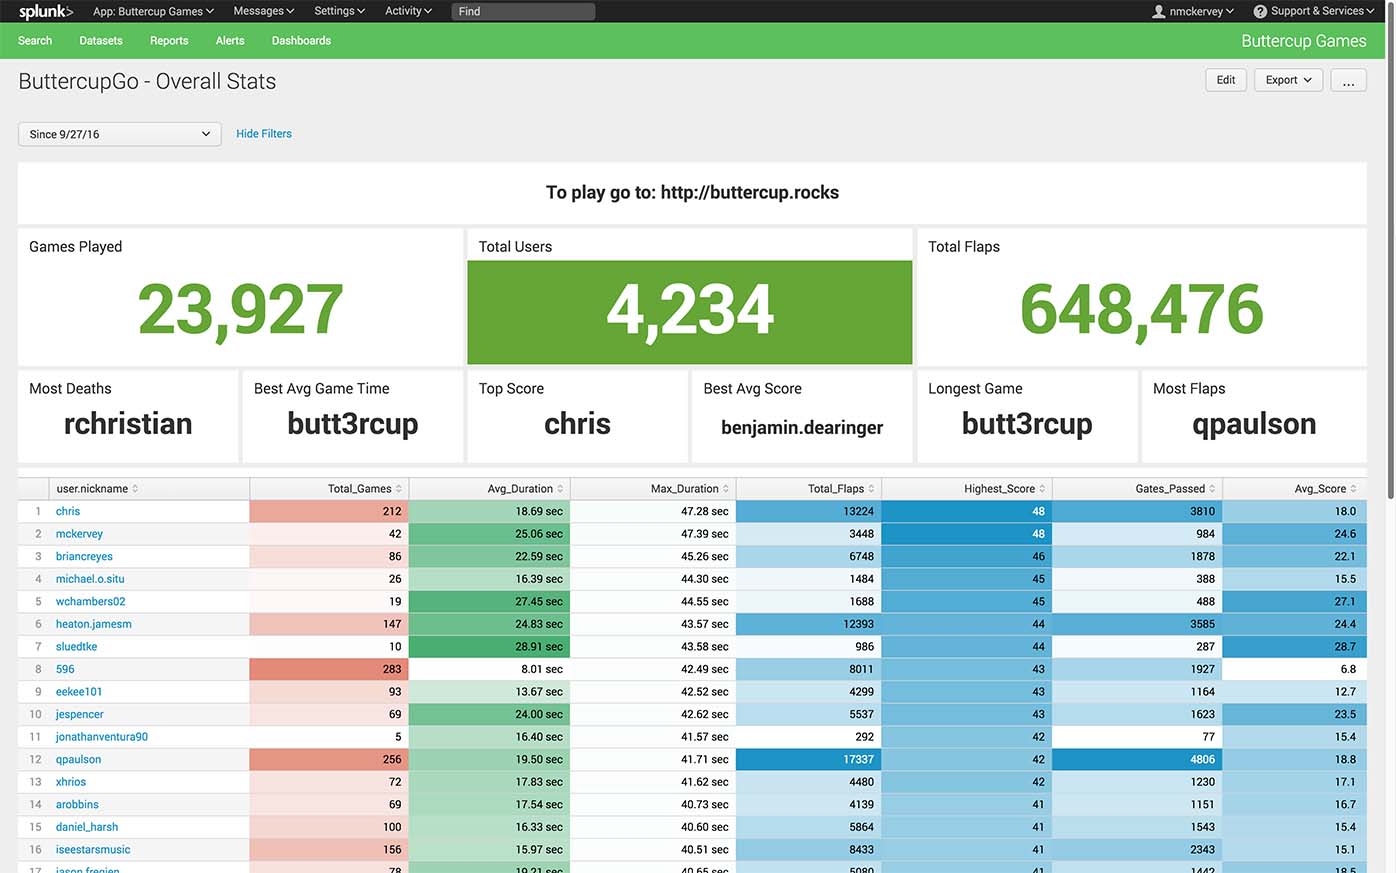Click in the Find search field
Screen dimensions: 1396x873
(523, 12)
